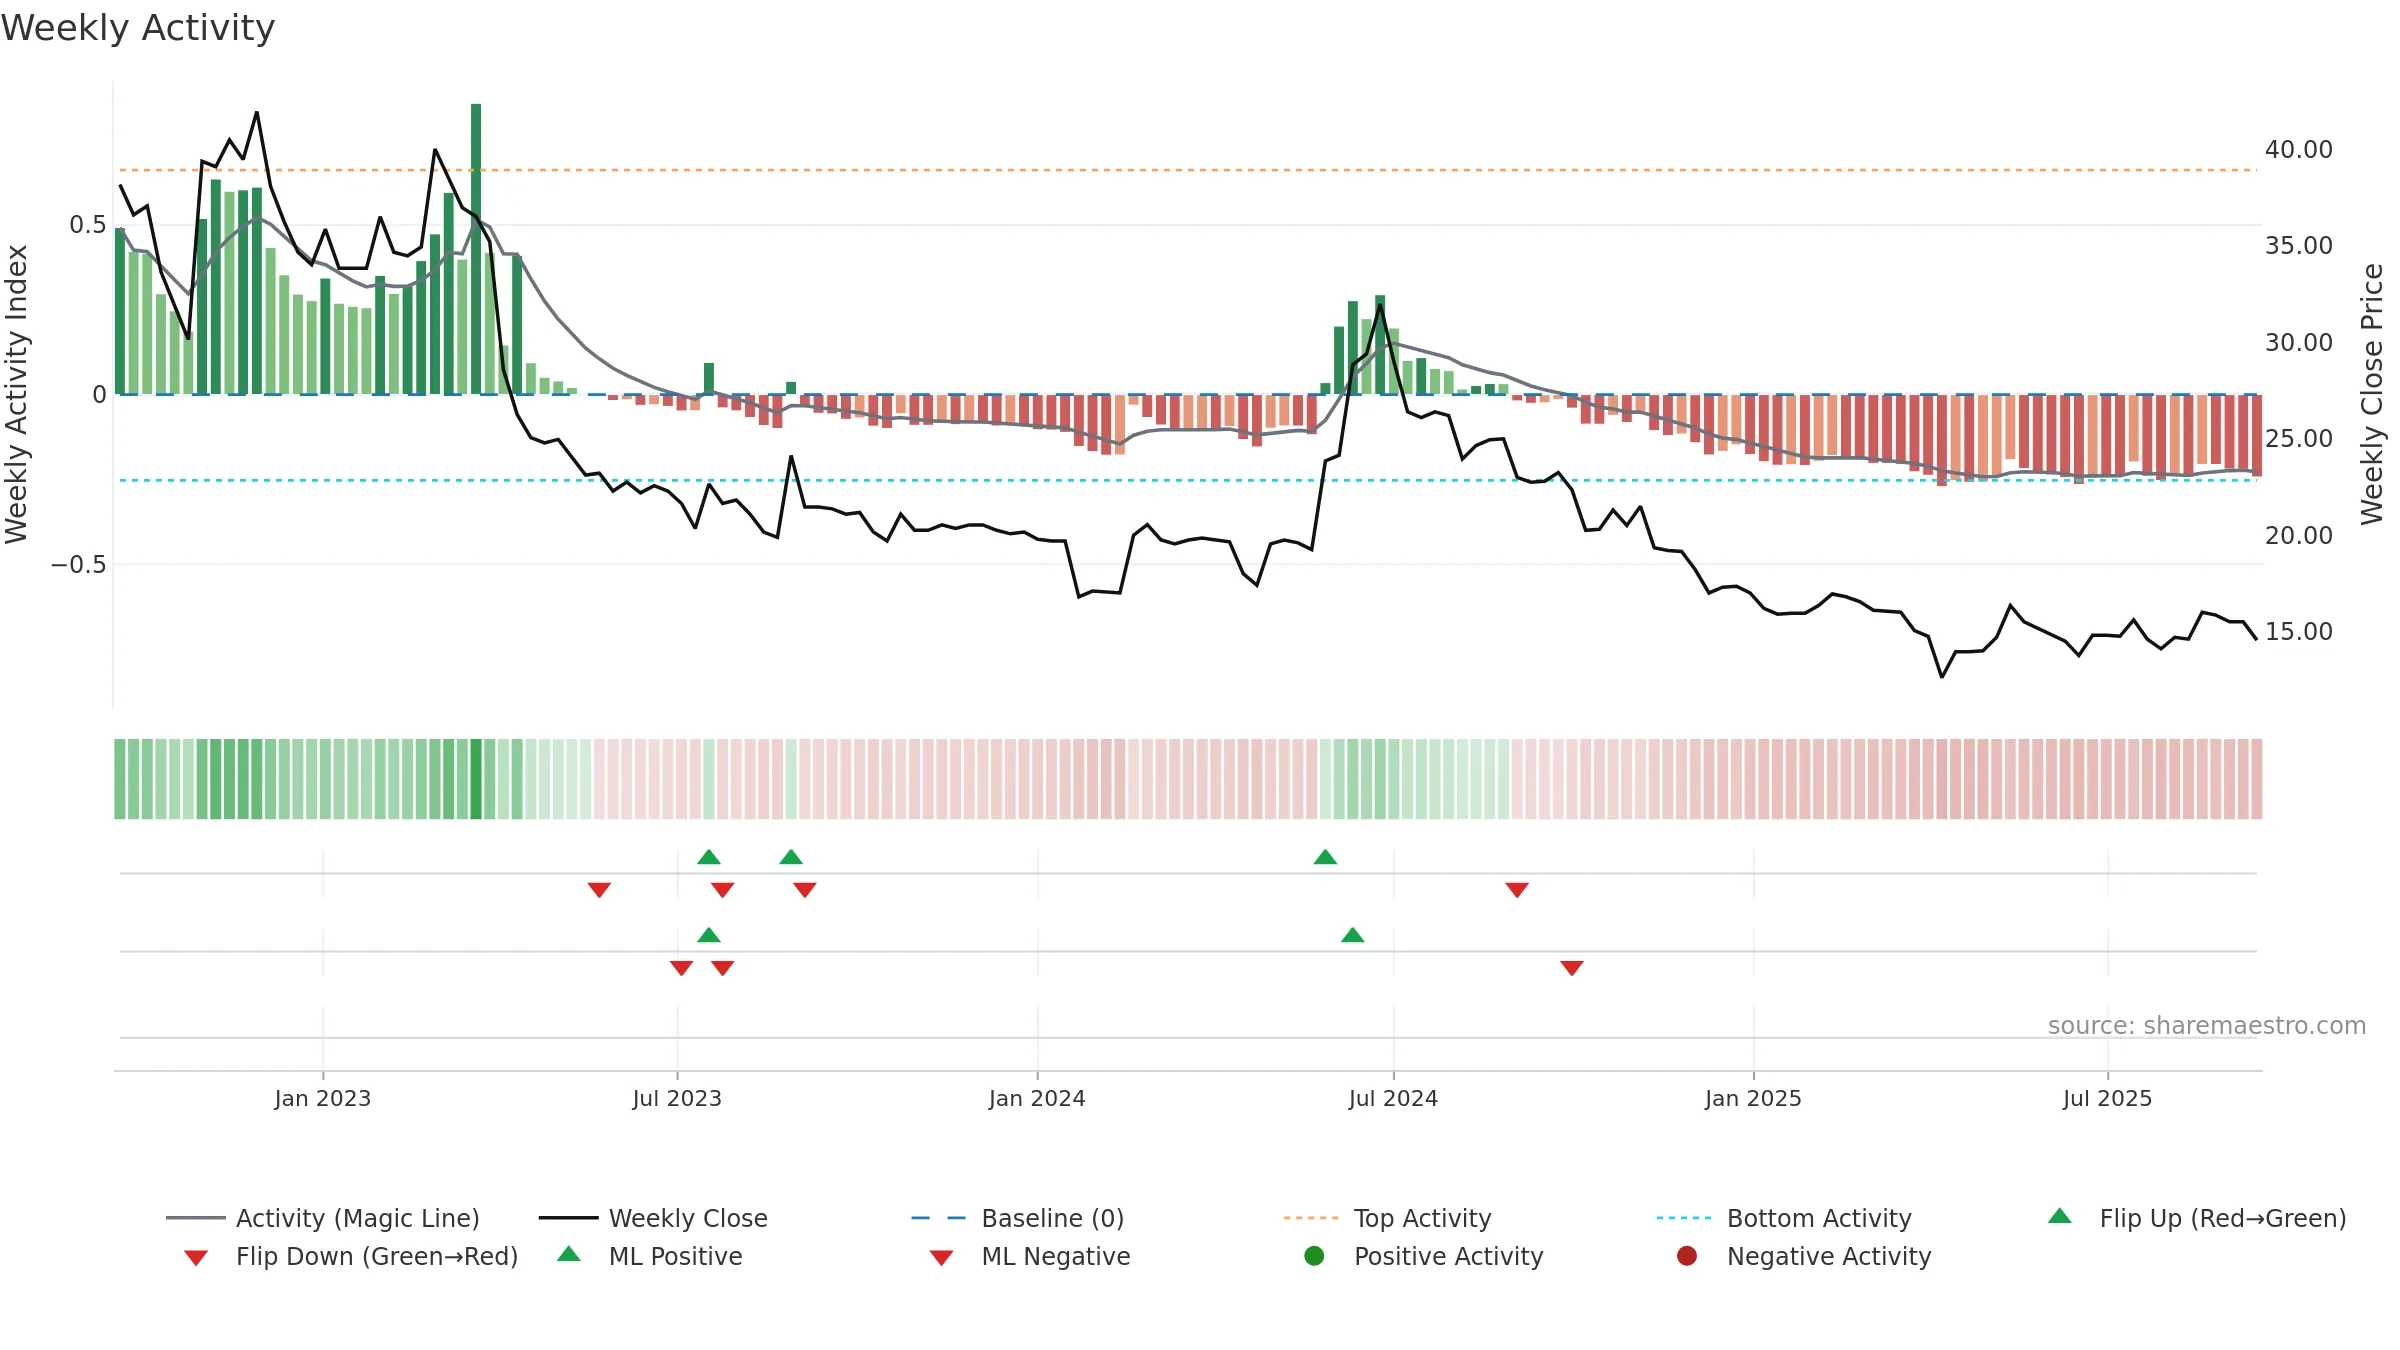
Task: Click the Jul 2025 x-axis label
Action: (x=2107, y=1099)
